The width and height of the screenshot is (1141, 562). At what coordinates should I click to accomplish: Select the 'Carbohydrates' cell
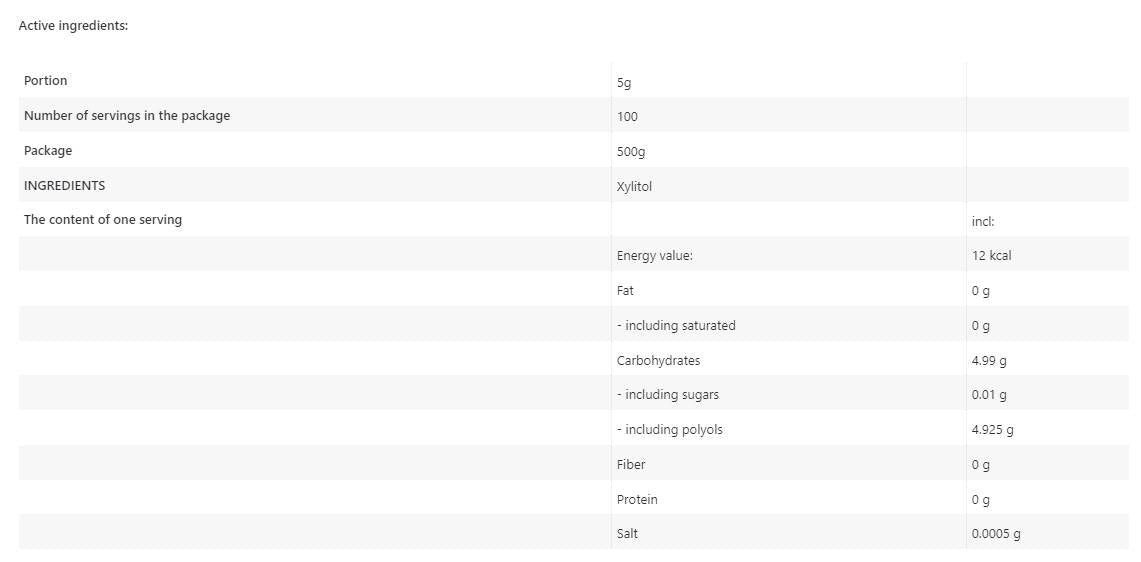(x=658, y=361)
